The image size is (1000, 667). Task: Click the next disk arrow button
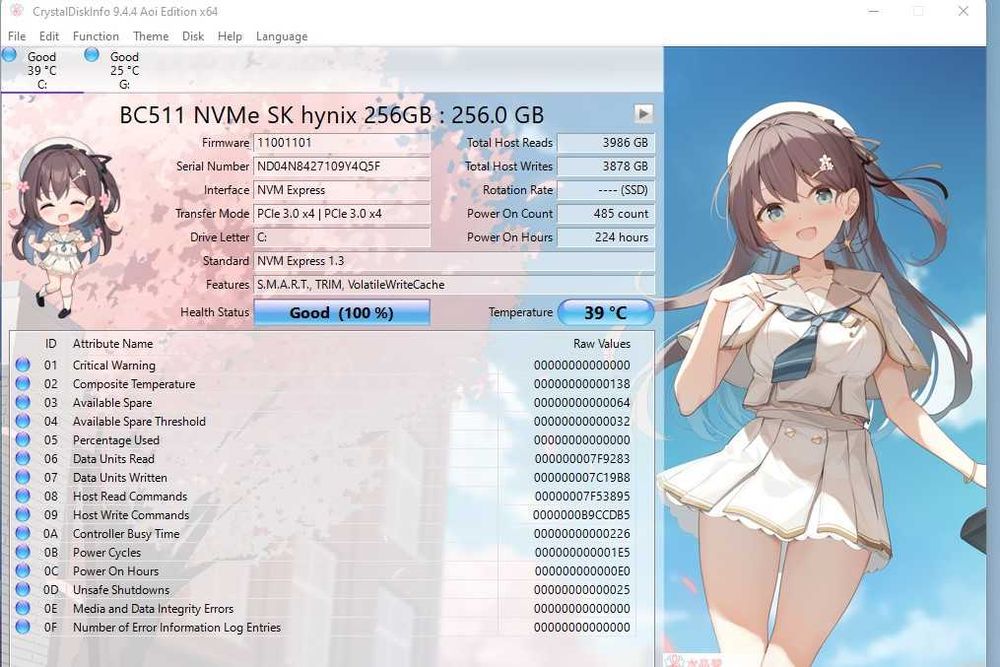coord(643,114)
